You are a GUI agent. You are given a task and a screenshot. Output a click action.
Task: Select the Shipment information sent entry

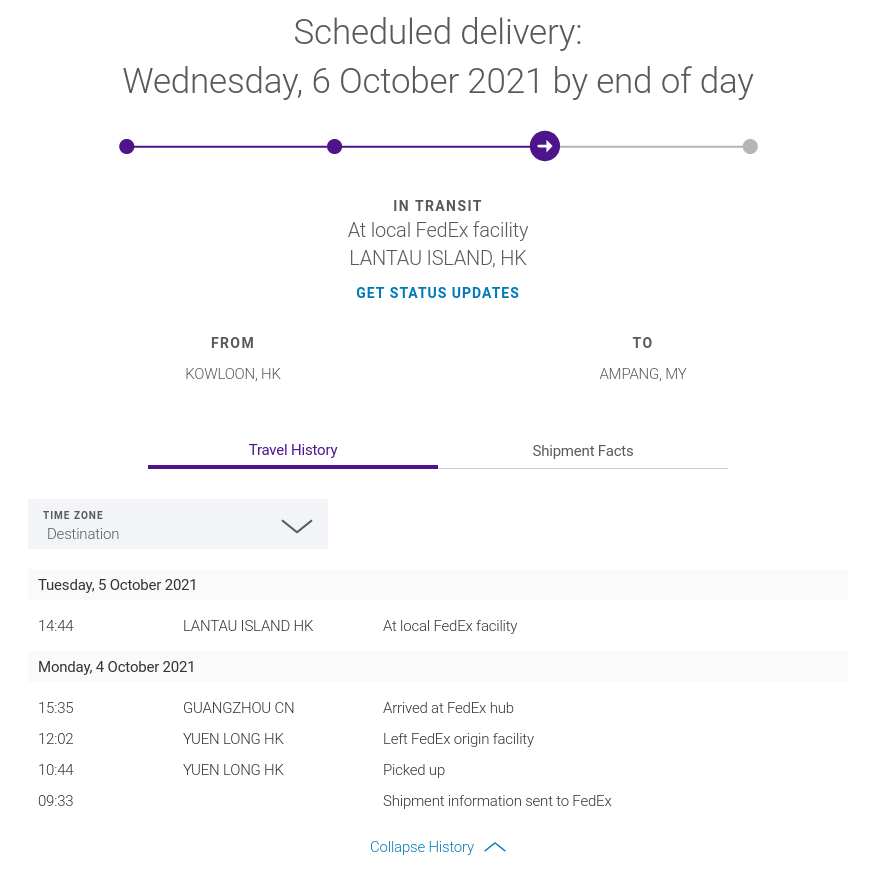tap(497, 801)
